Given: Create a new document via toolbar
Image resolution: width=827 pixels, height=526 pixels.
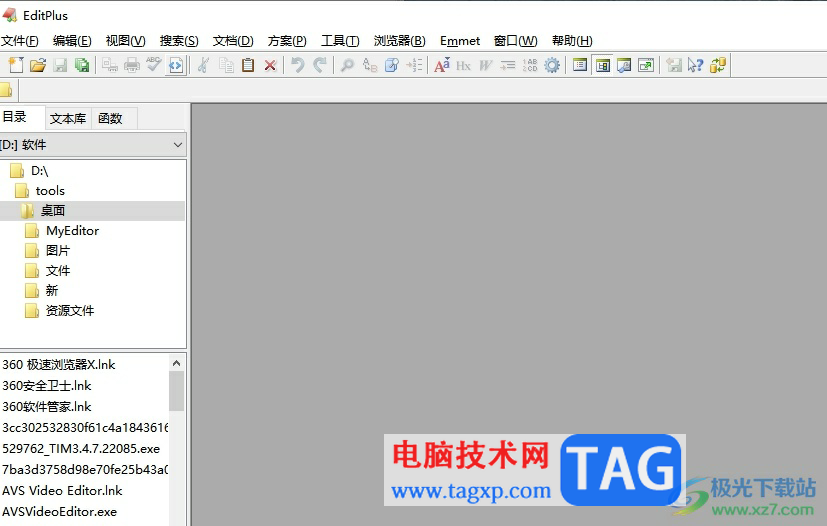Looking at the screenshot, I should [16, 65].
